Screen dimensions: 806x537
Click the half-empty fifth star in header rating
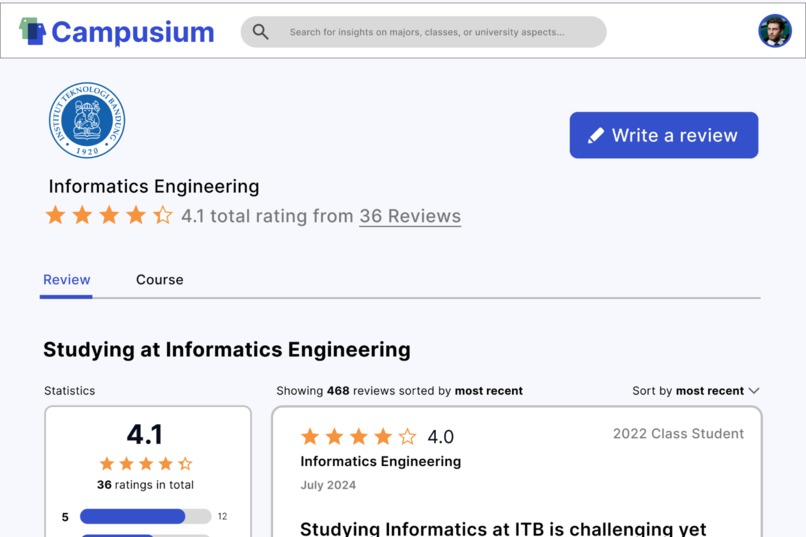click(163, 215)
